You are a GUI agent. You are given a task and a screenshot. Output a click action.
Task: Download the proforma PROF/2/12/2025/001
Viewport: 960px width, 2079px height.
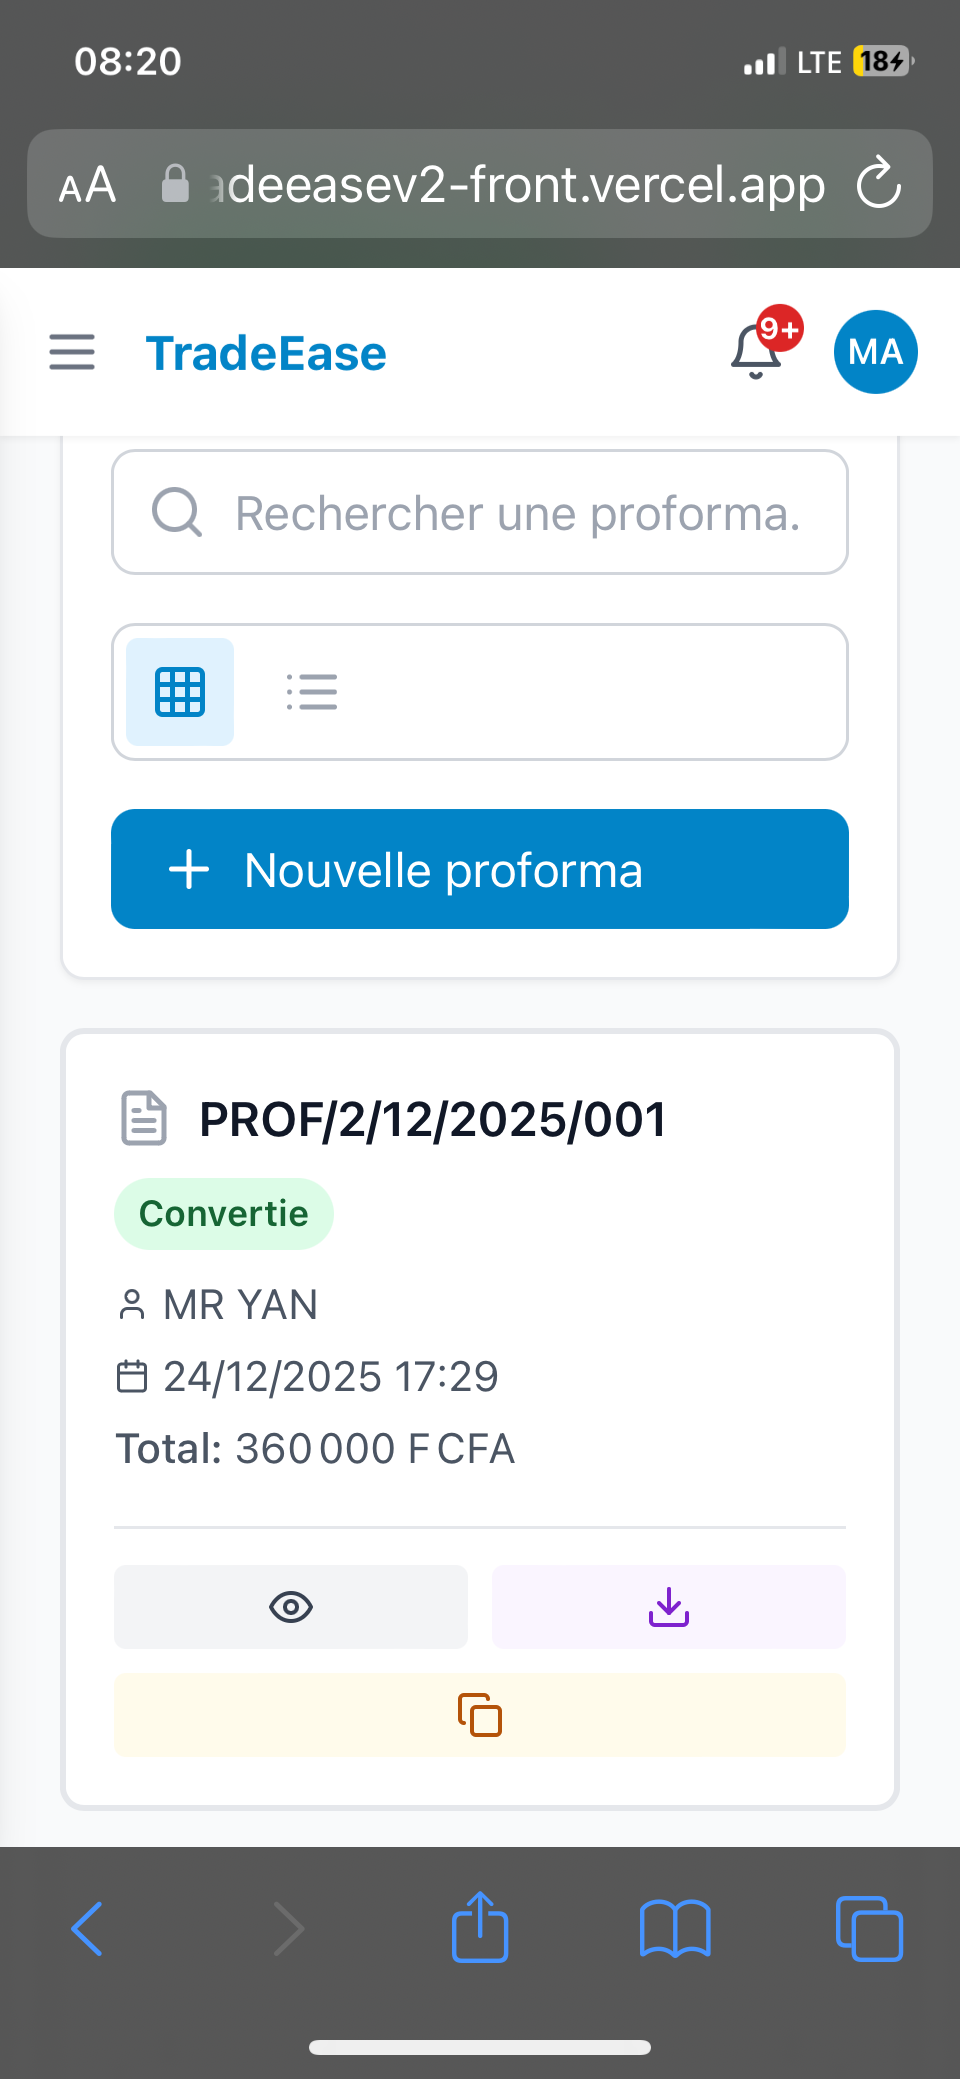pyautogui.click(x=668, y=1607)
